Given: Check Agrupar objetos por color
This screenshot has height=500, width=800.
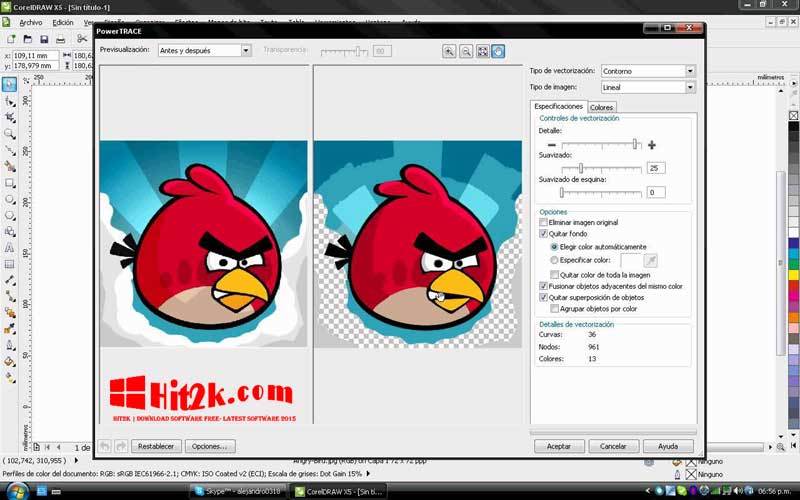Looking at the screenshot, I should tap(554, 309).
